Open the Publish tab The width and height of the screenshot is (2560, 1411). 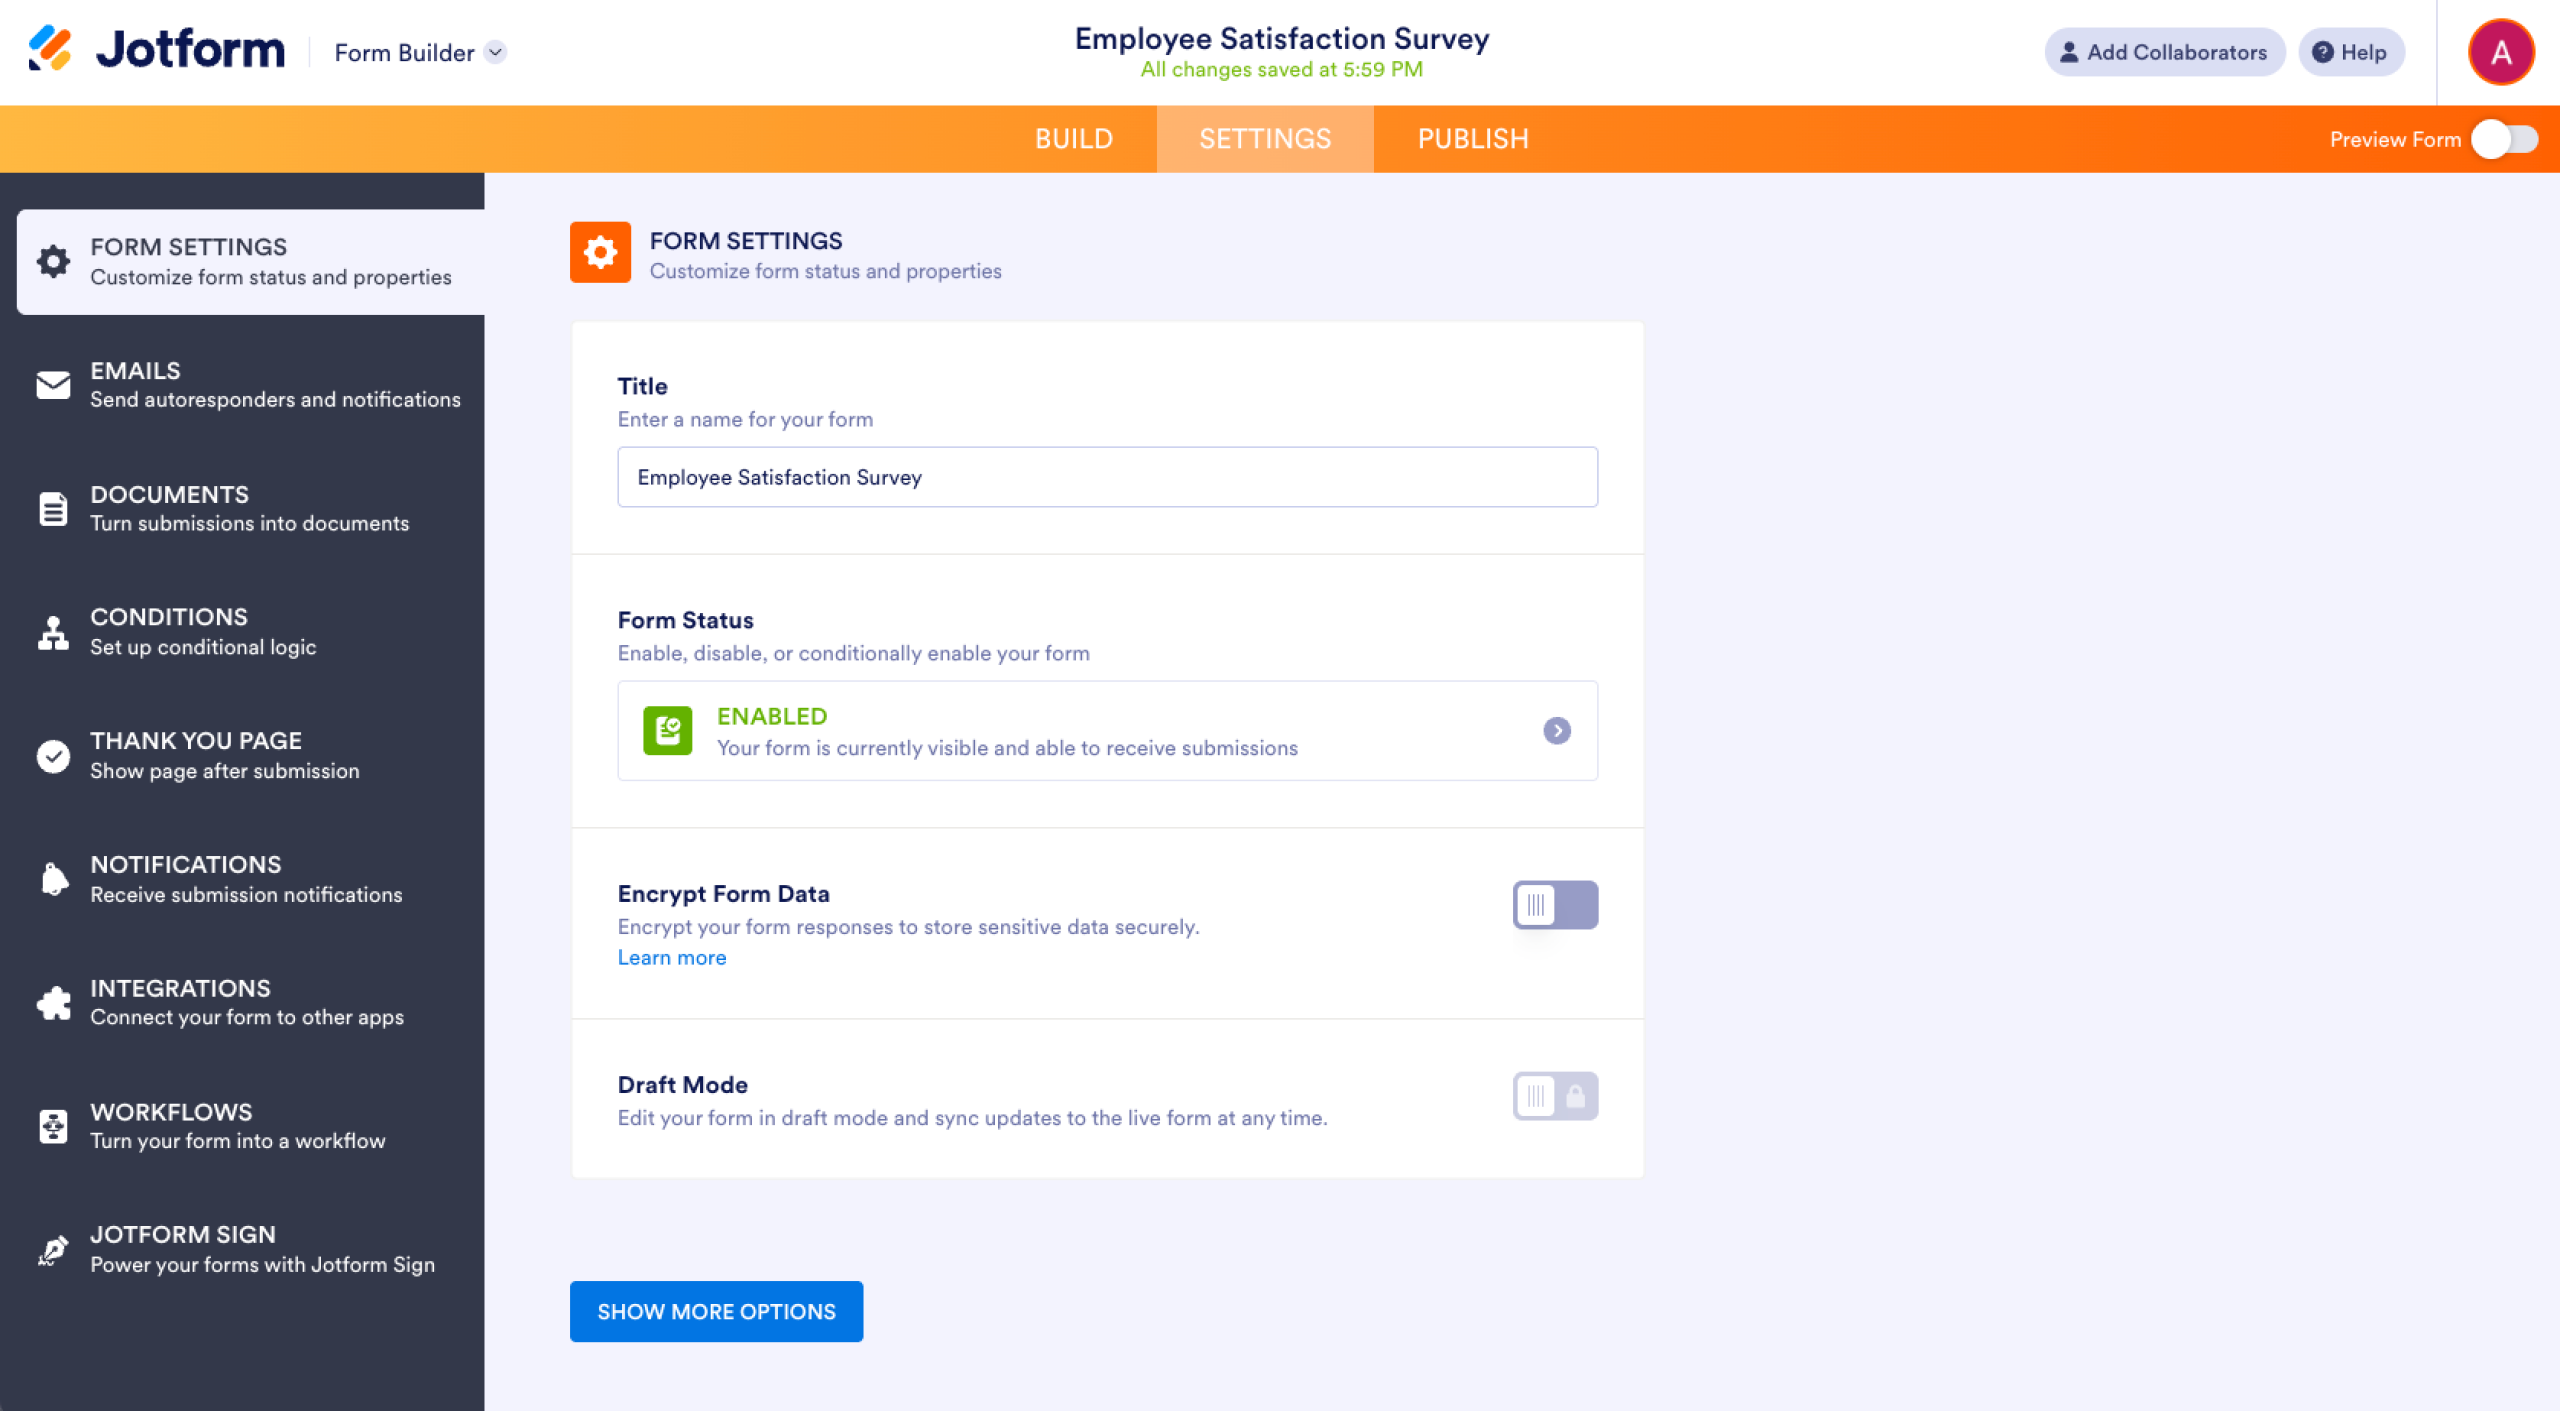(1473, 138)
